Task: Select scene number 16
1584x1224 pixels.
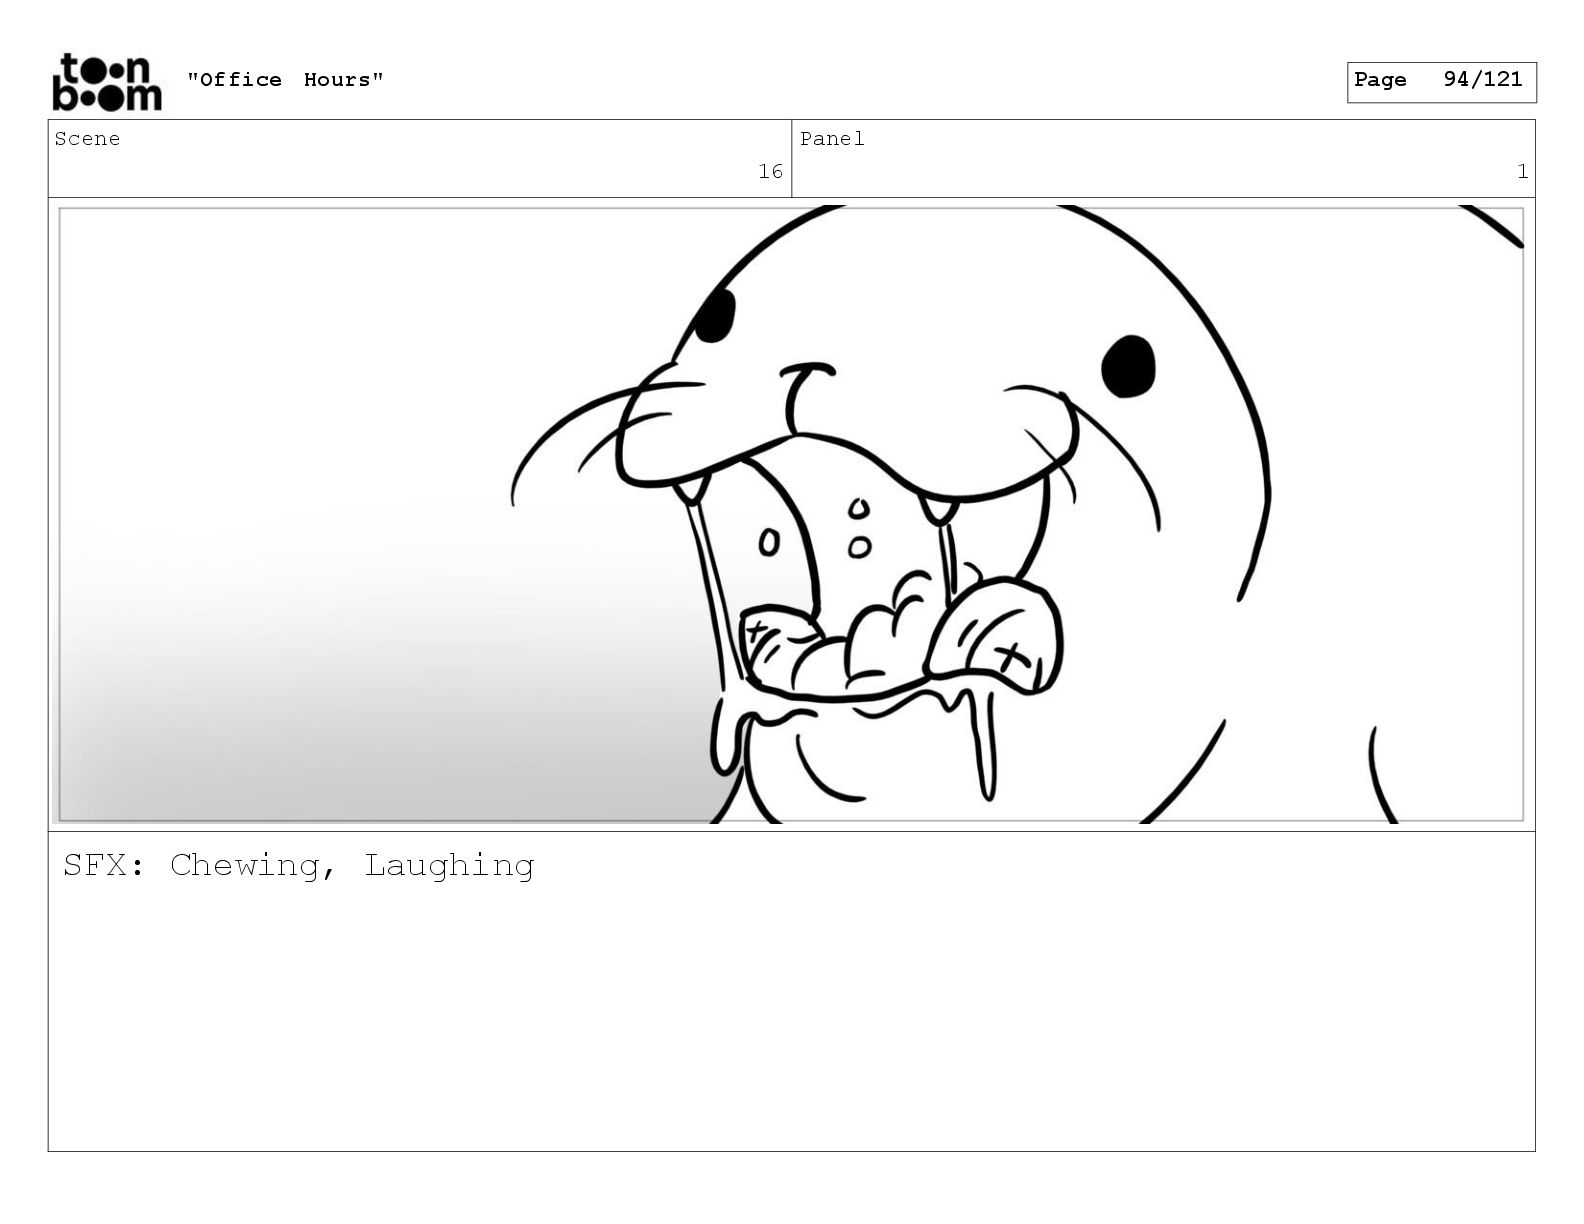Action: [770, 172]
